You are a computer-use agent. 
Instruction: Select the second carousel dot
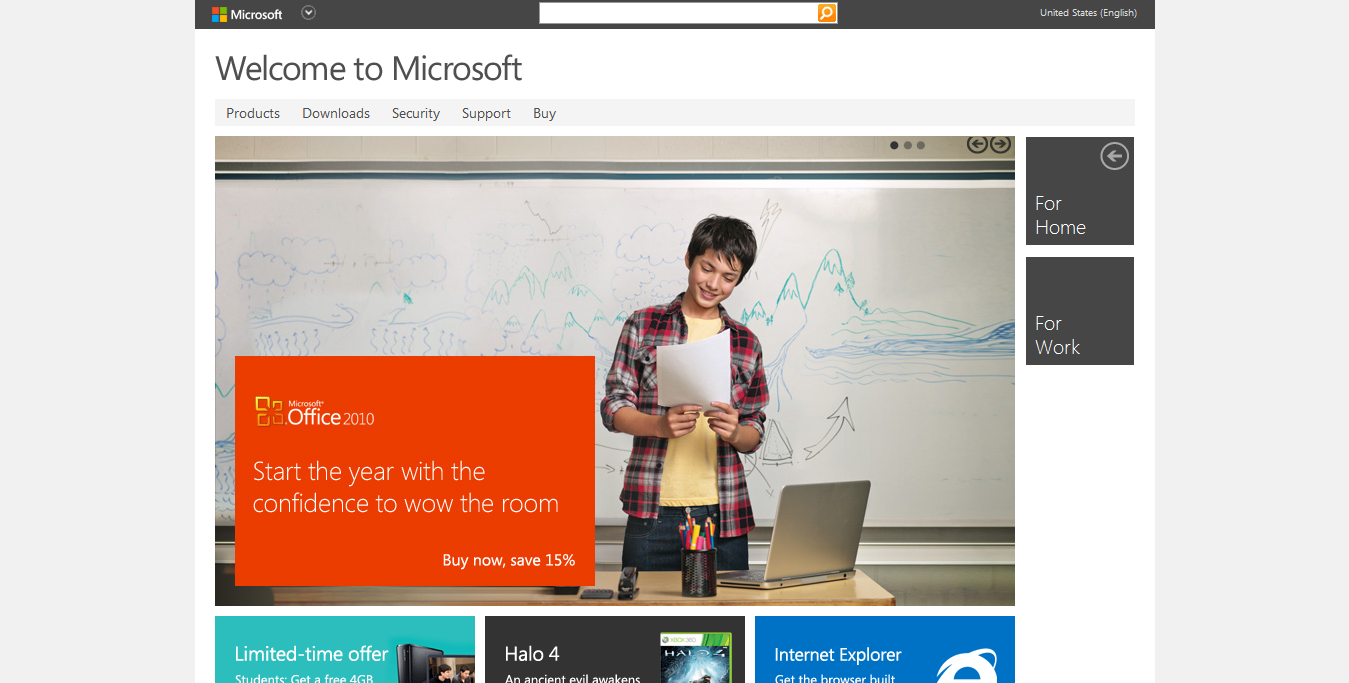click(x=906, y=144)
